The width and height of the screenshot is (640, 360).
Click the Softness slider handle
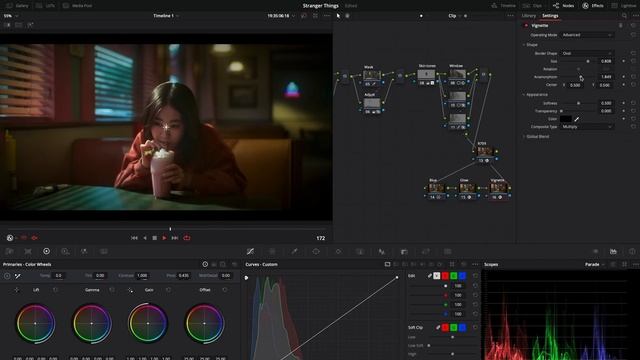click(x=578, y=103)
